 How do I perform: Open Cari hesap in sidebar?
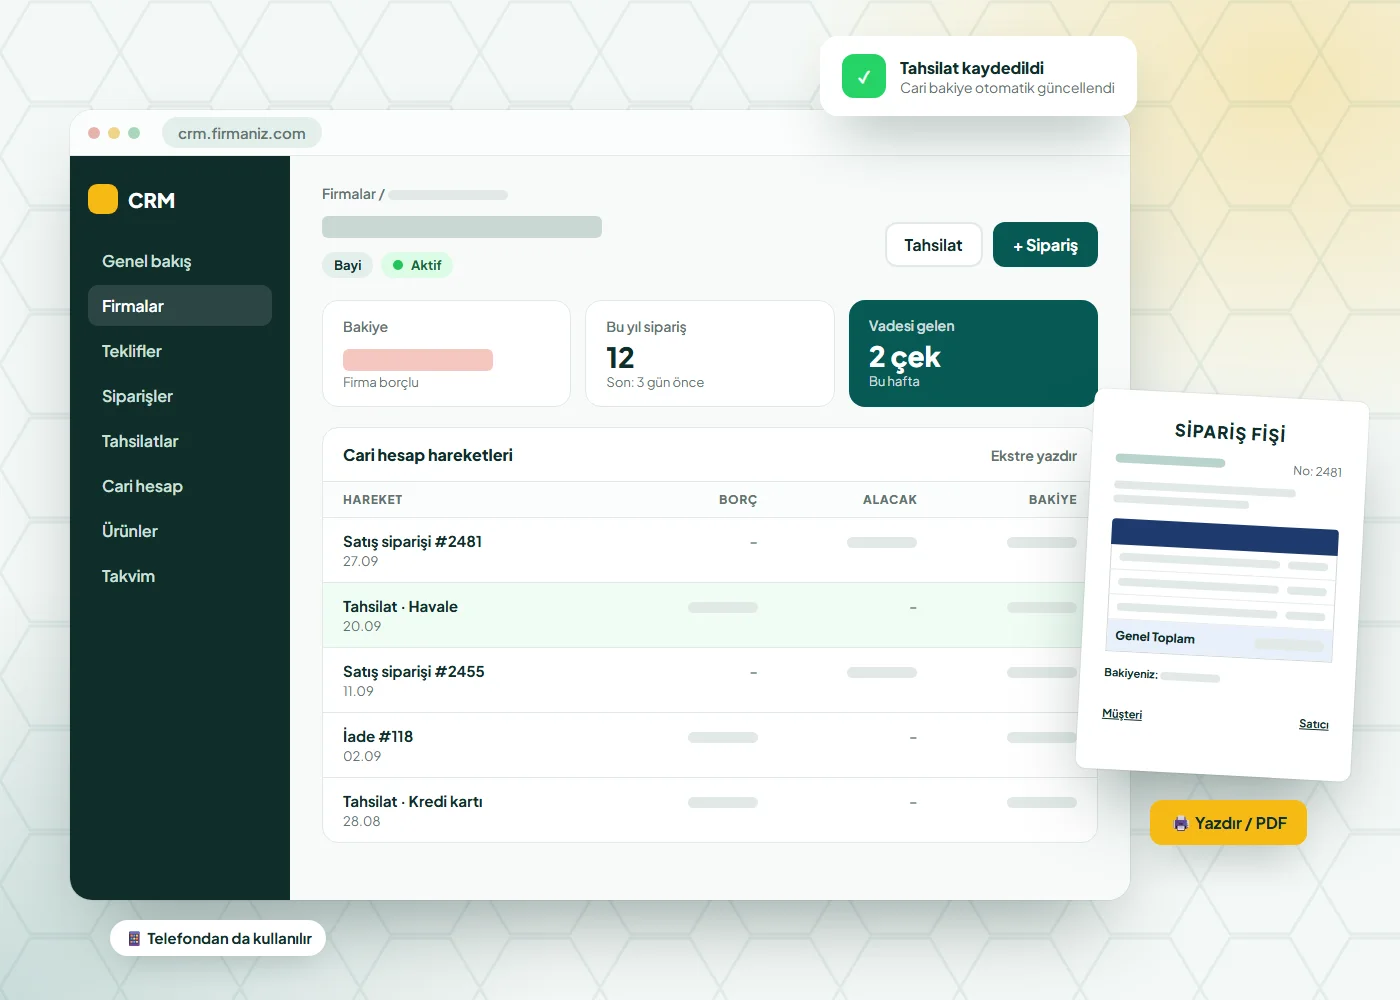pyautogui.click(x=180, y=486)
